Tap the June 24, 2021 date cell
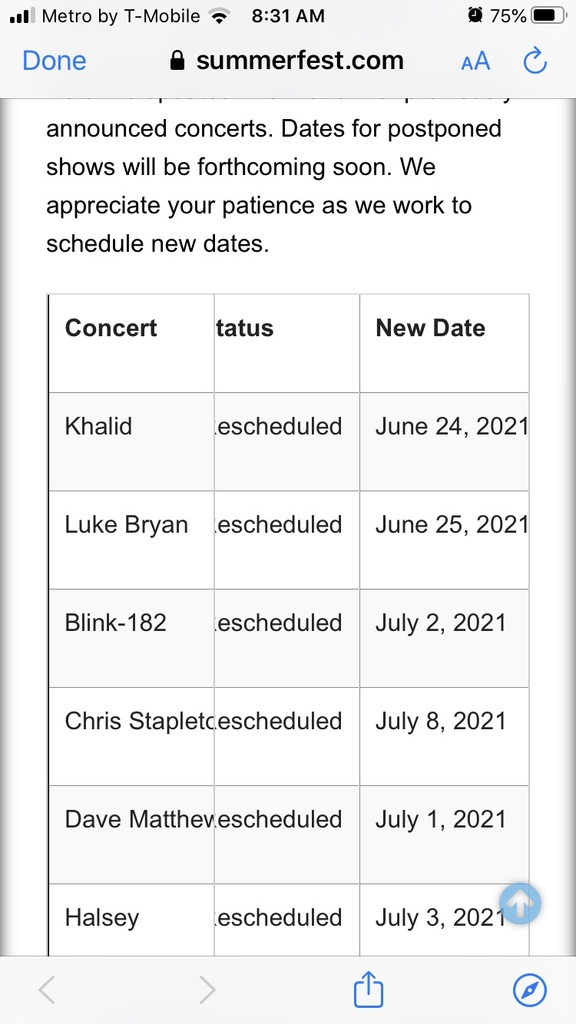 point(444,442)
